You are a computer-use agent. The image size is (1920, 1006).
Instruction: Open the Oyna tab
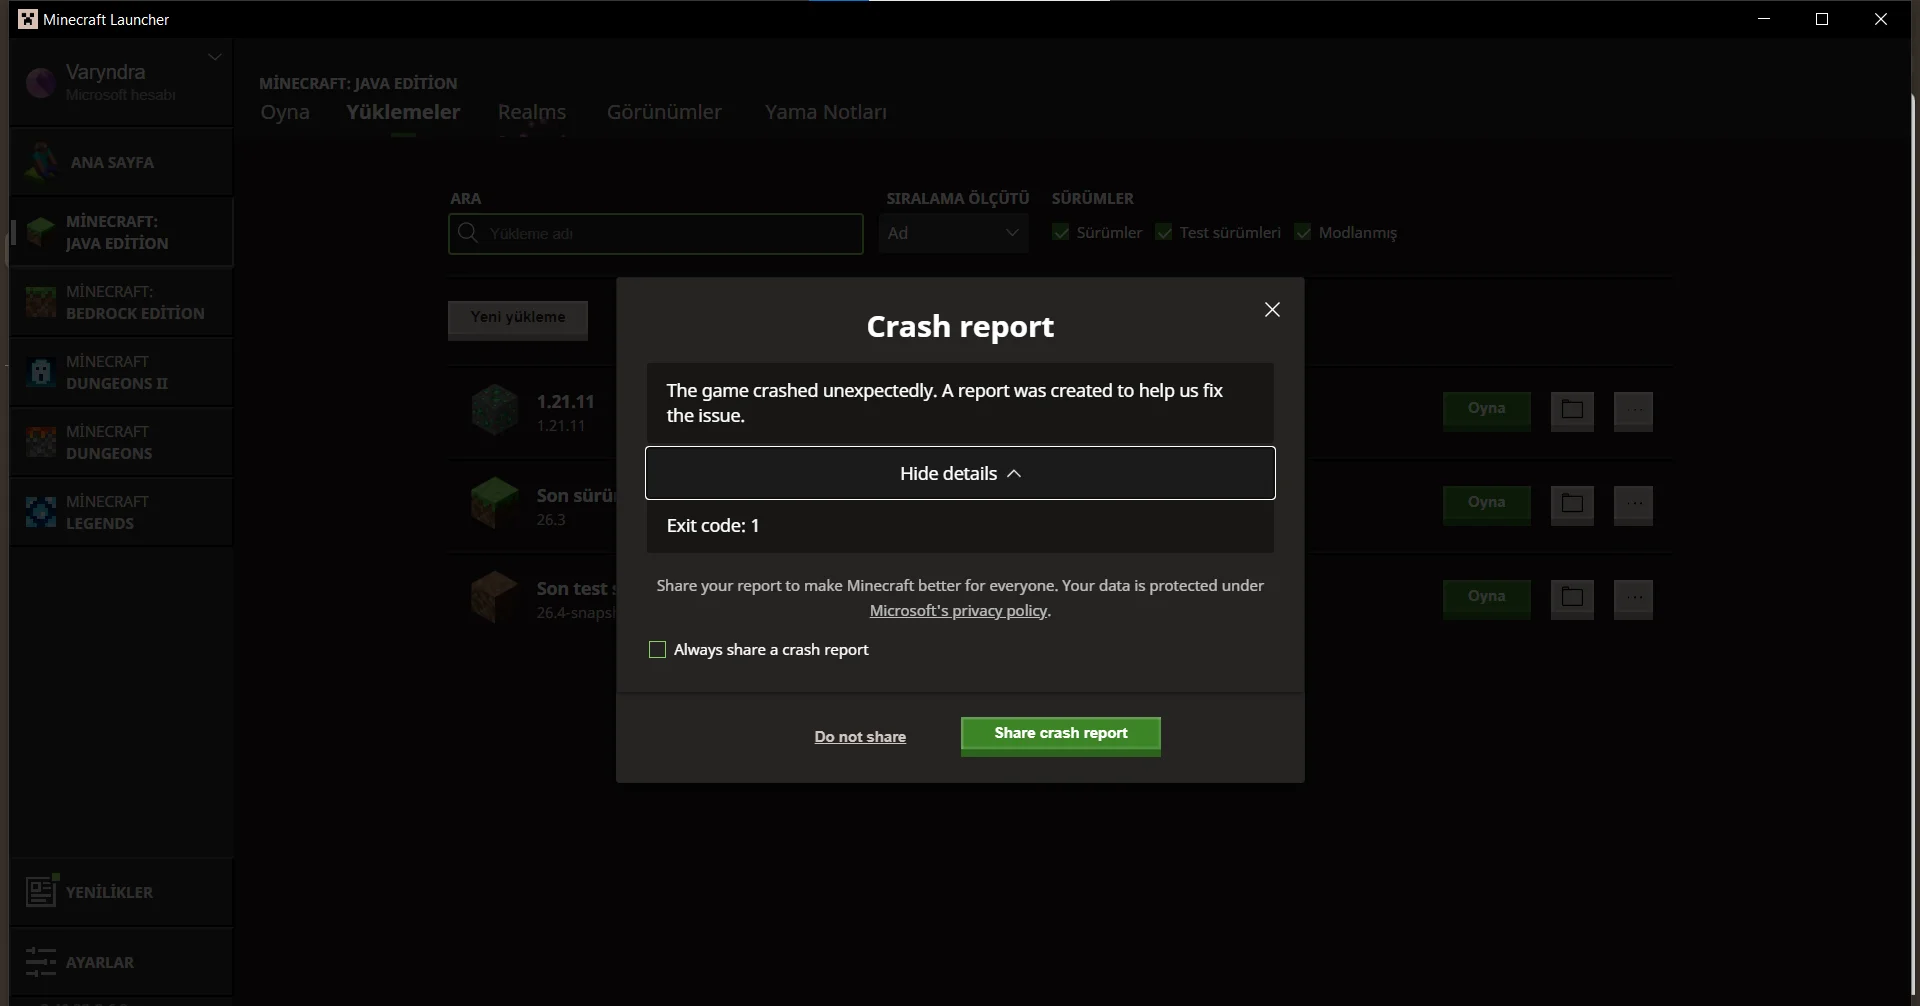click(x=285, y=112)
